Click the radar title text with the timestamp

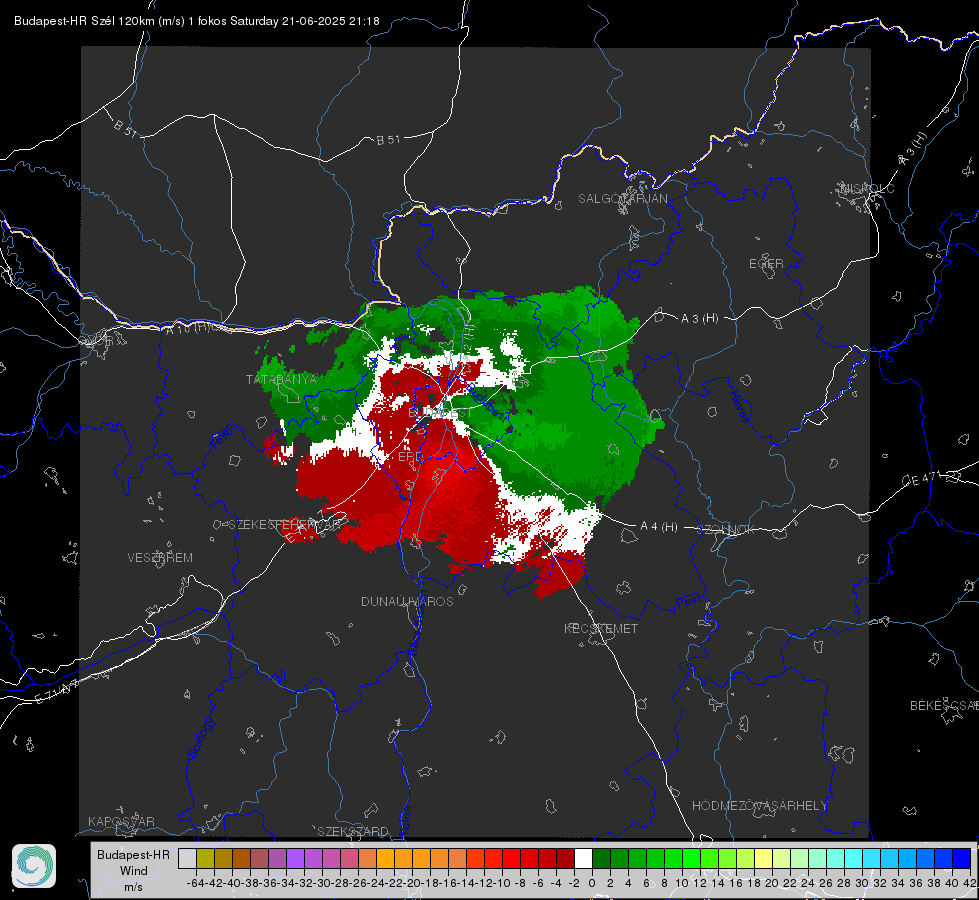point(197,21)
